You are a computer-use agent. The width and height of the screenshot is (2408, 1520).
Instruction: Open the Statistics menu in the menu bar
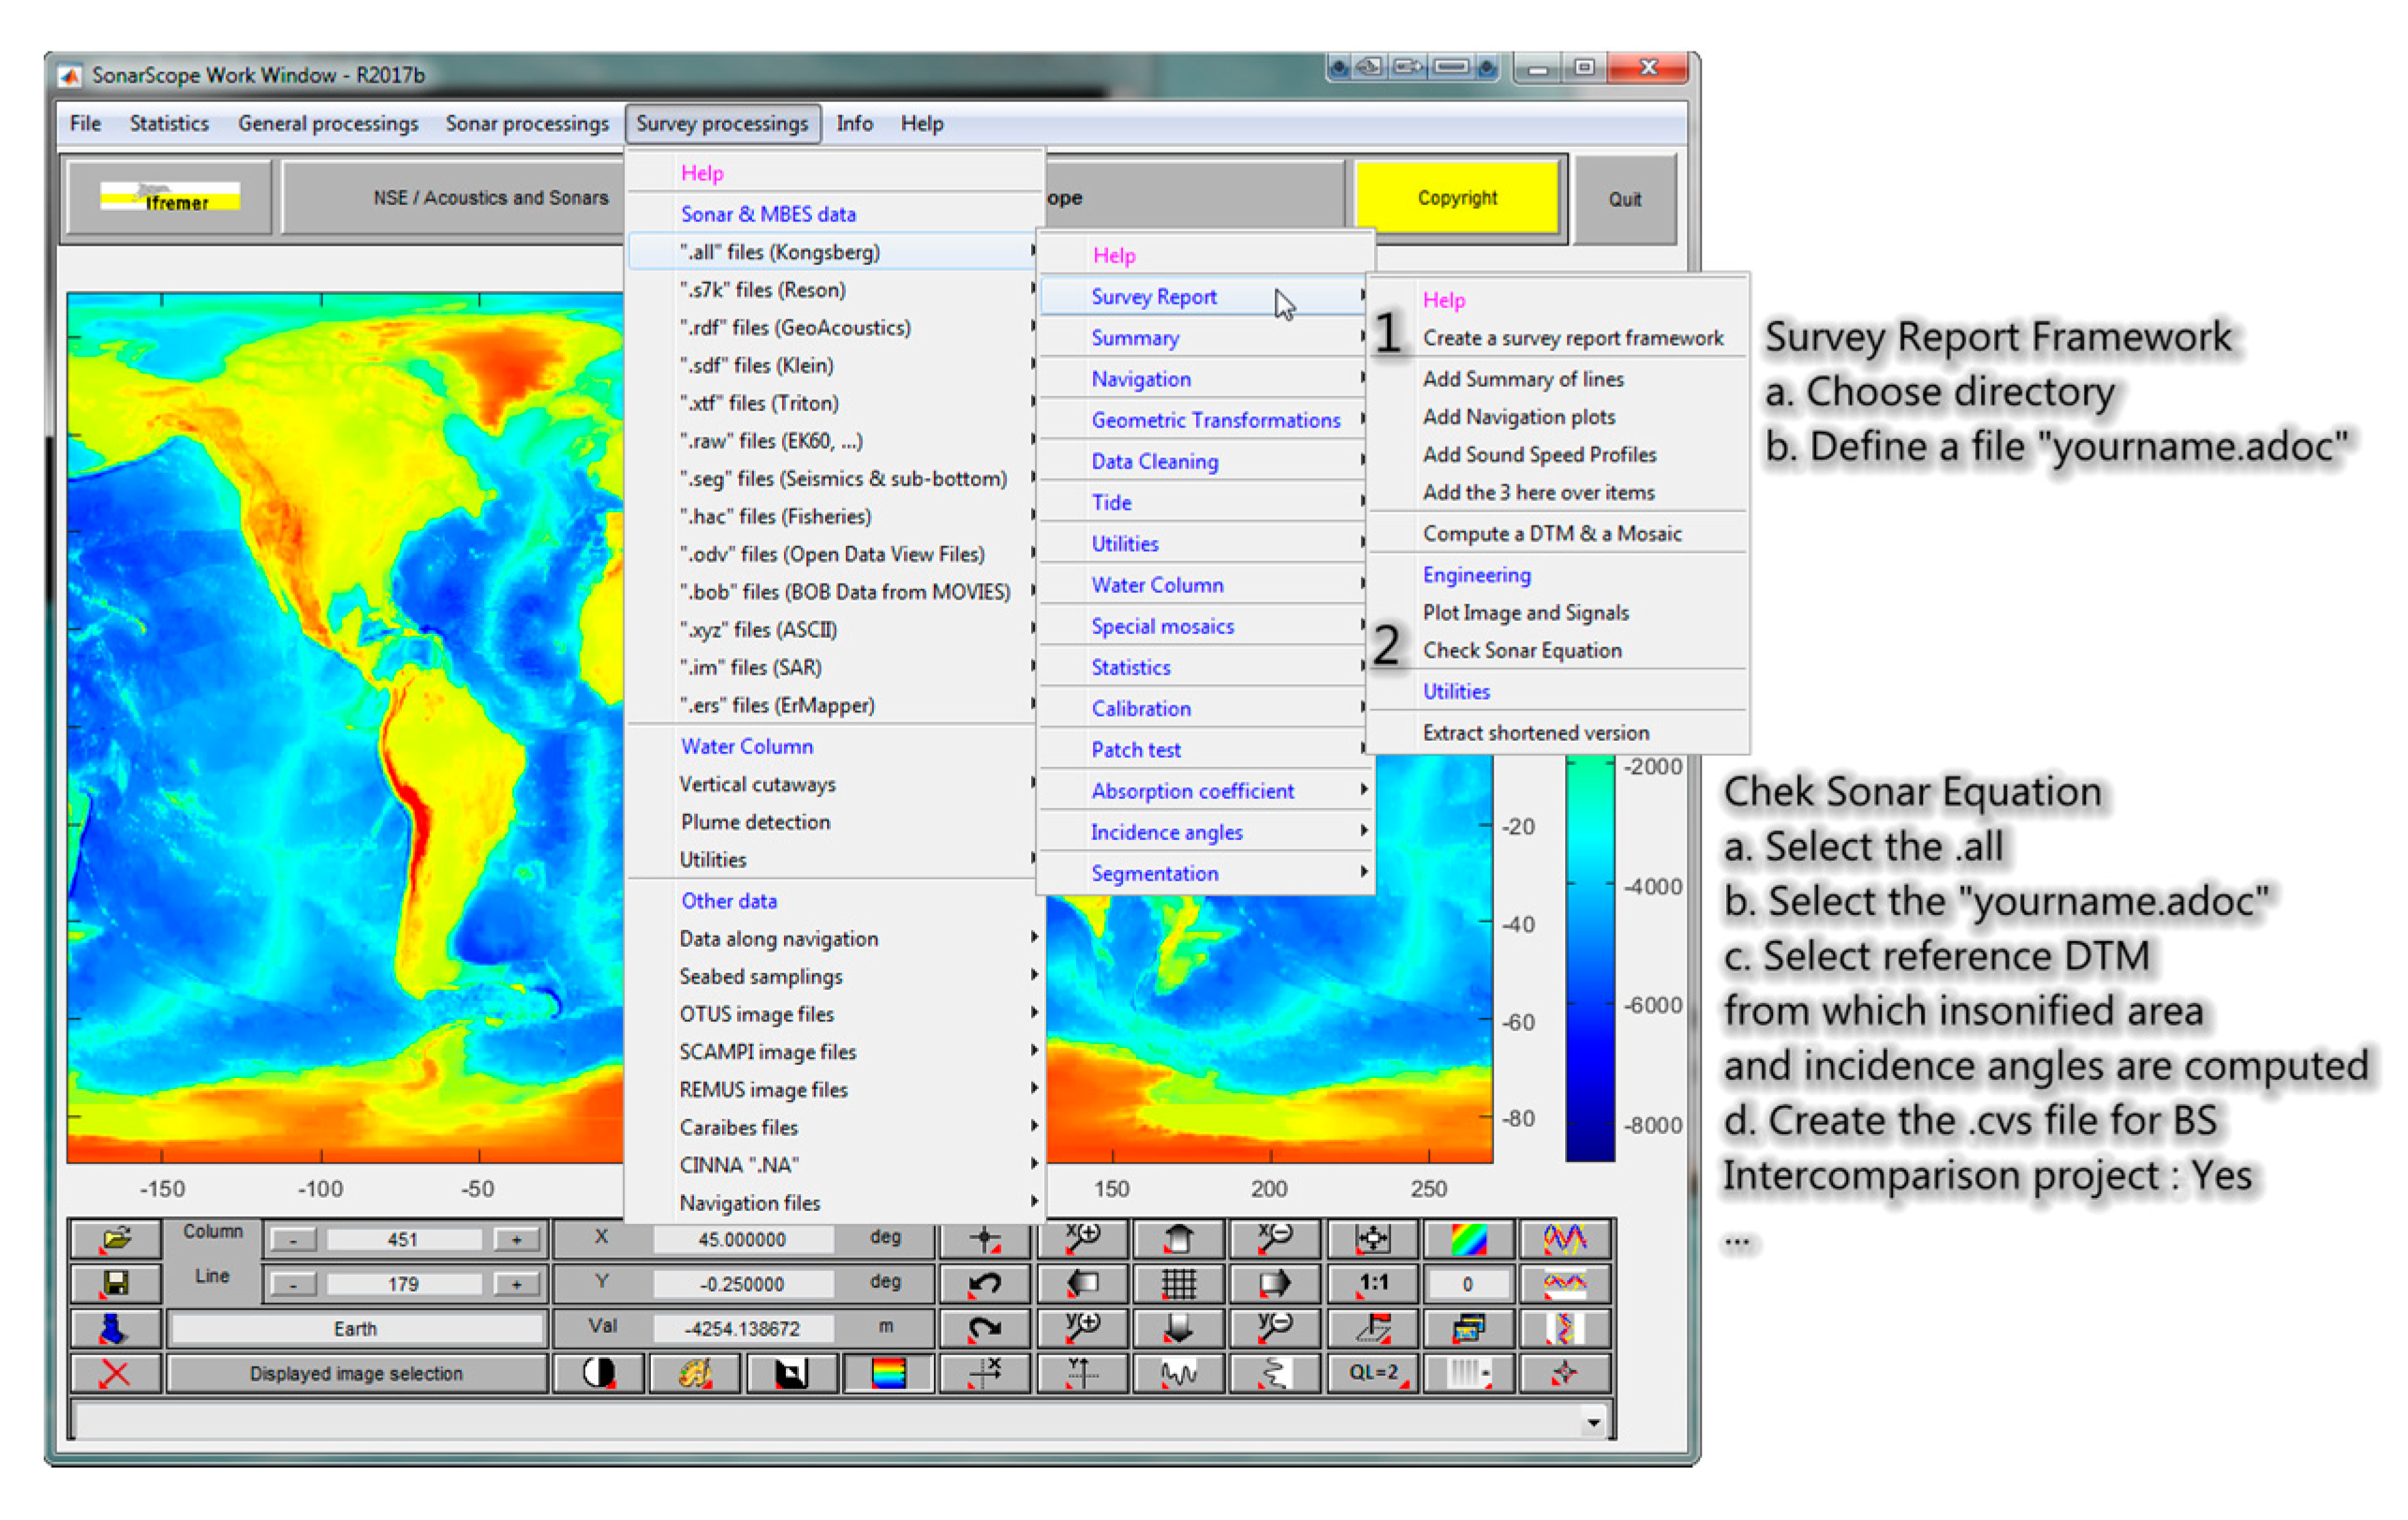[x=169, y=124]
